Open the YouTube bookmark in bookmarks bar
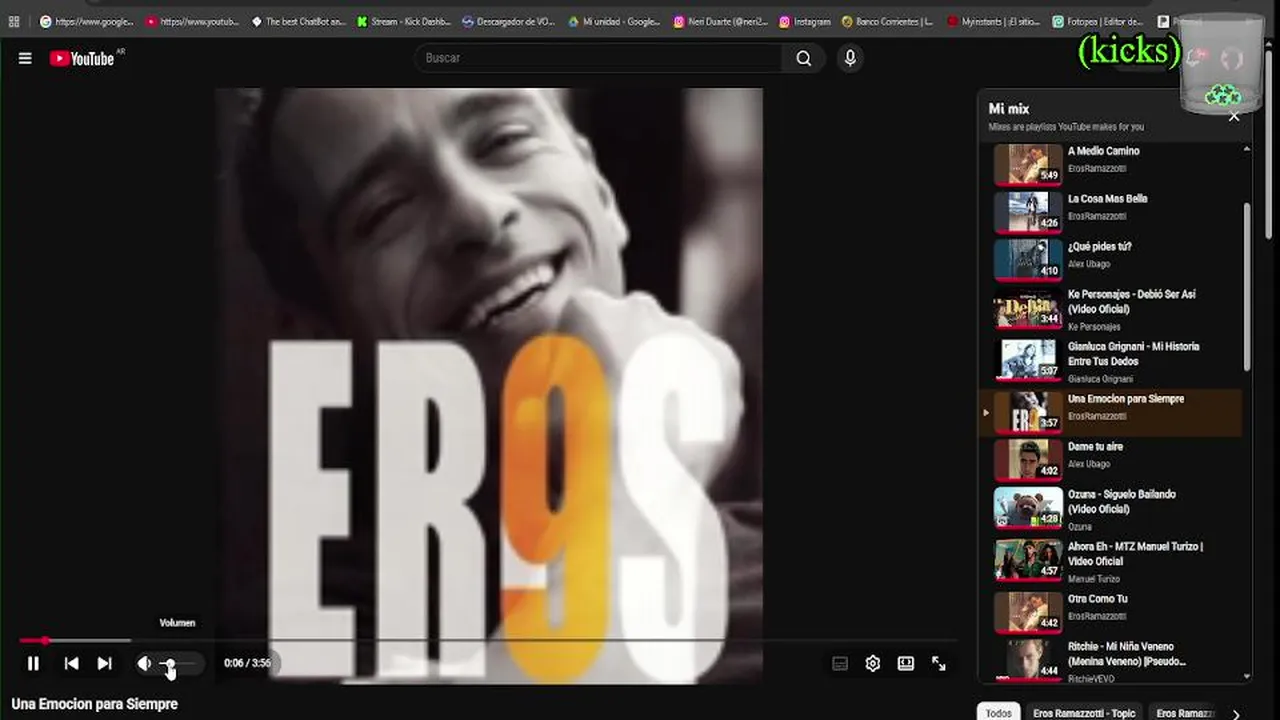 (x=193, y=21)
